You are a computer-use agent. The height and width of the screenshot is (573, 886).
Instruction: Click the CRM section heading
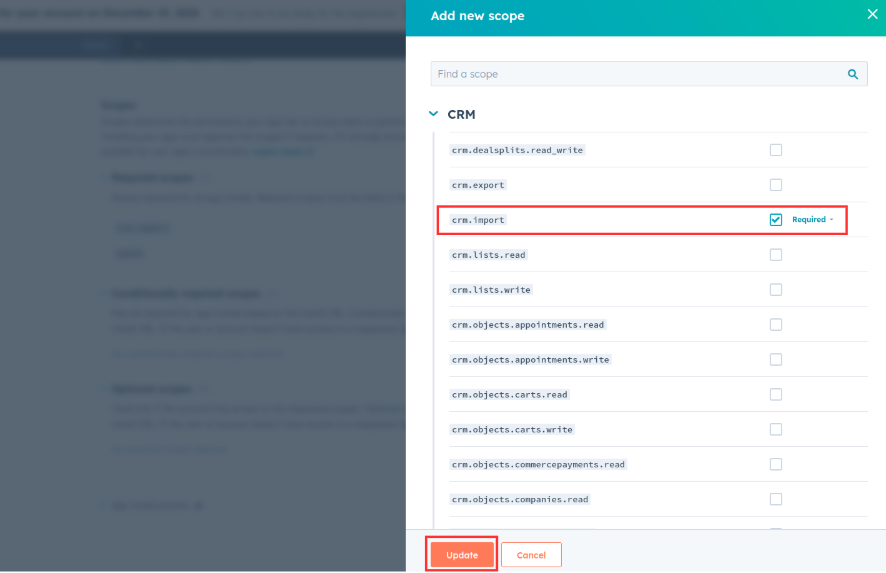pos(461,114)
